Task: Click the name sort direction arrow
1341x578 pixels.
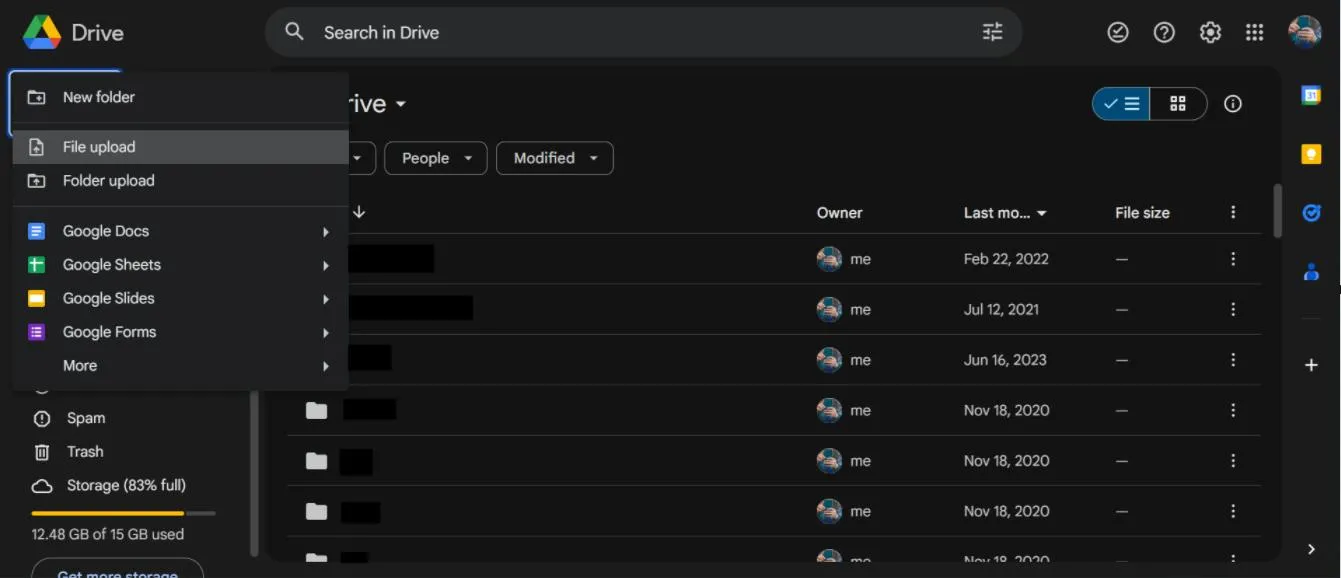Action: pyautogui.click(x=359, y=212)
